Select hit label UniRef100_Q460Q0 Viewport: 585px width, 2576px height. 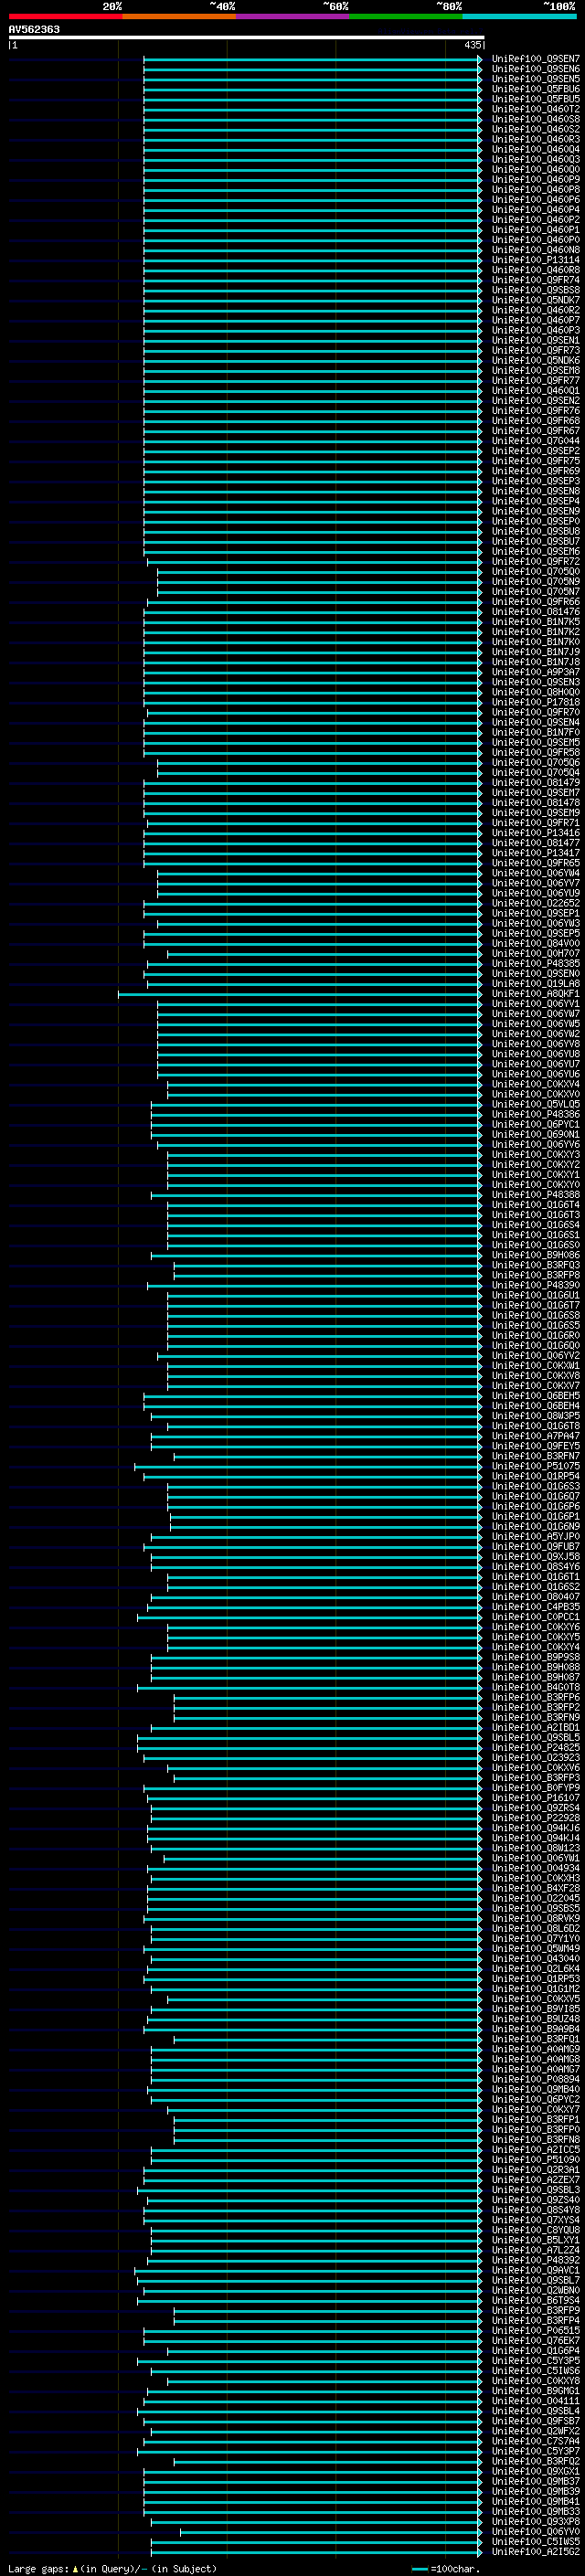(536, 169)
